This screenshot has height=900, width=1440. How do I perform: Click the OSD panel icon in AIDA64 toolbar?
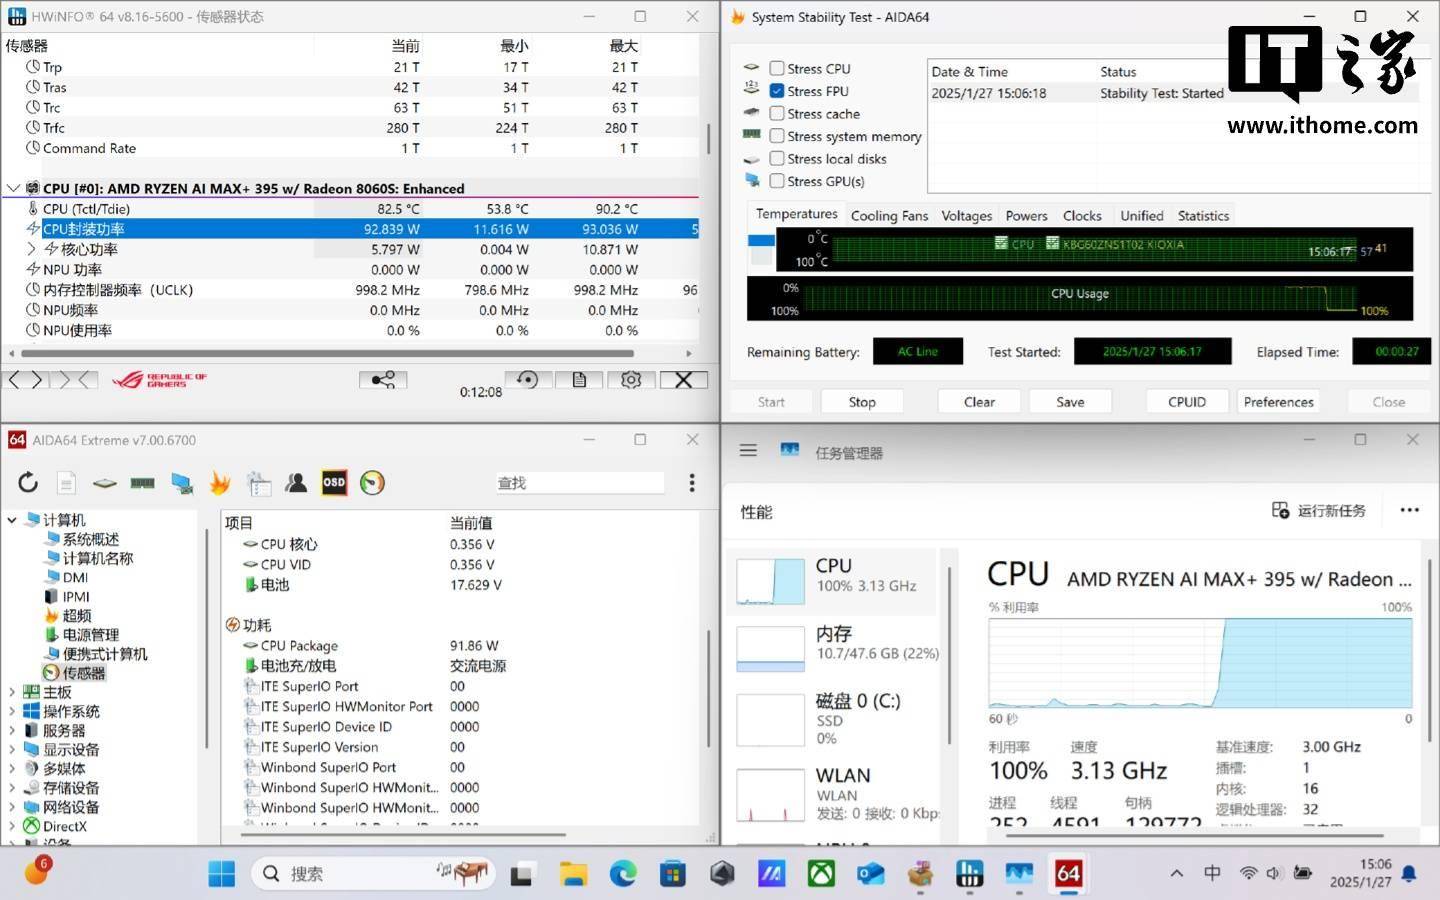334,483
